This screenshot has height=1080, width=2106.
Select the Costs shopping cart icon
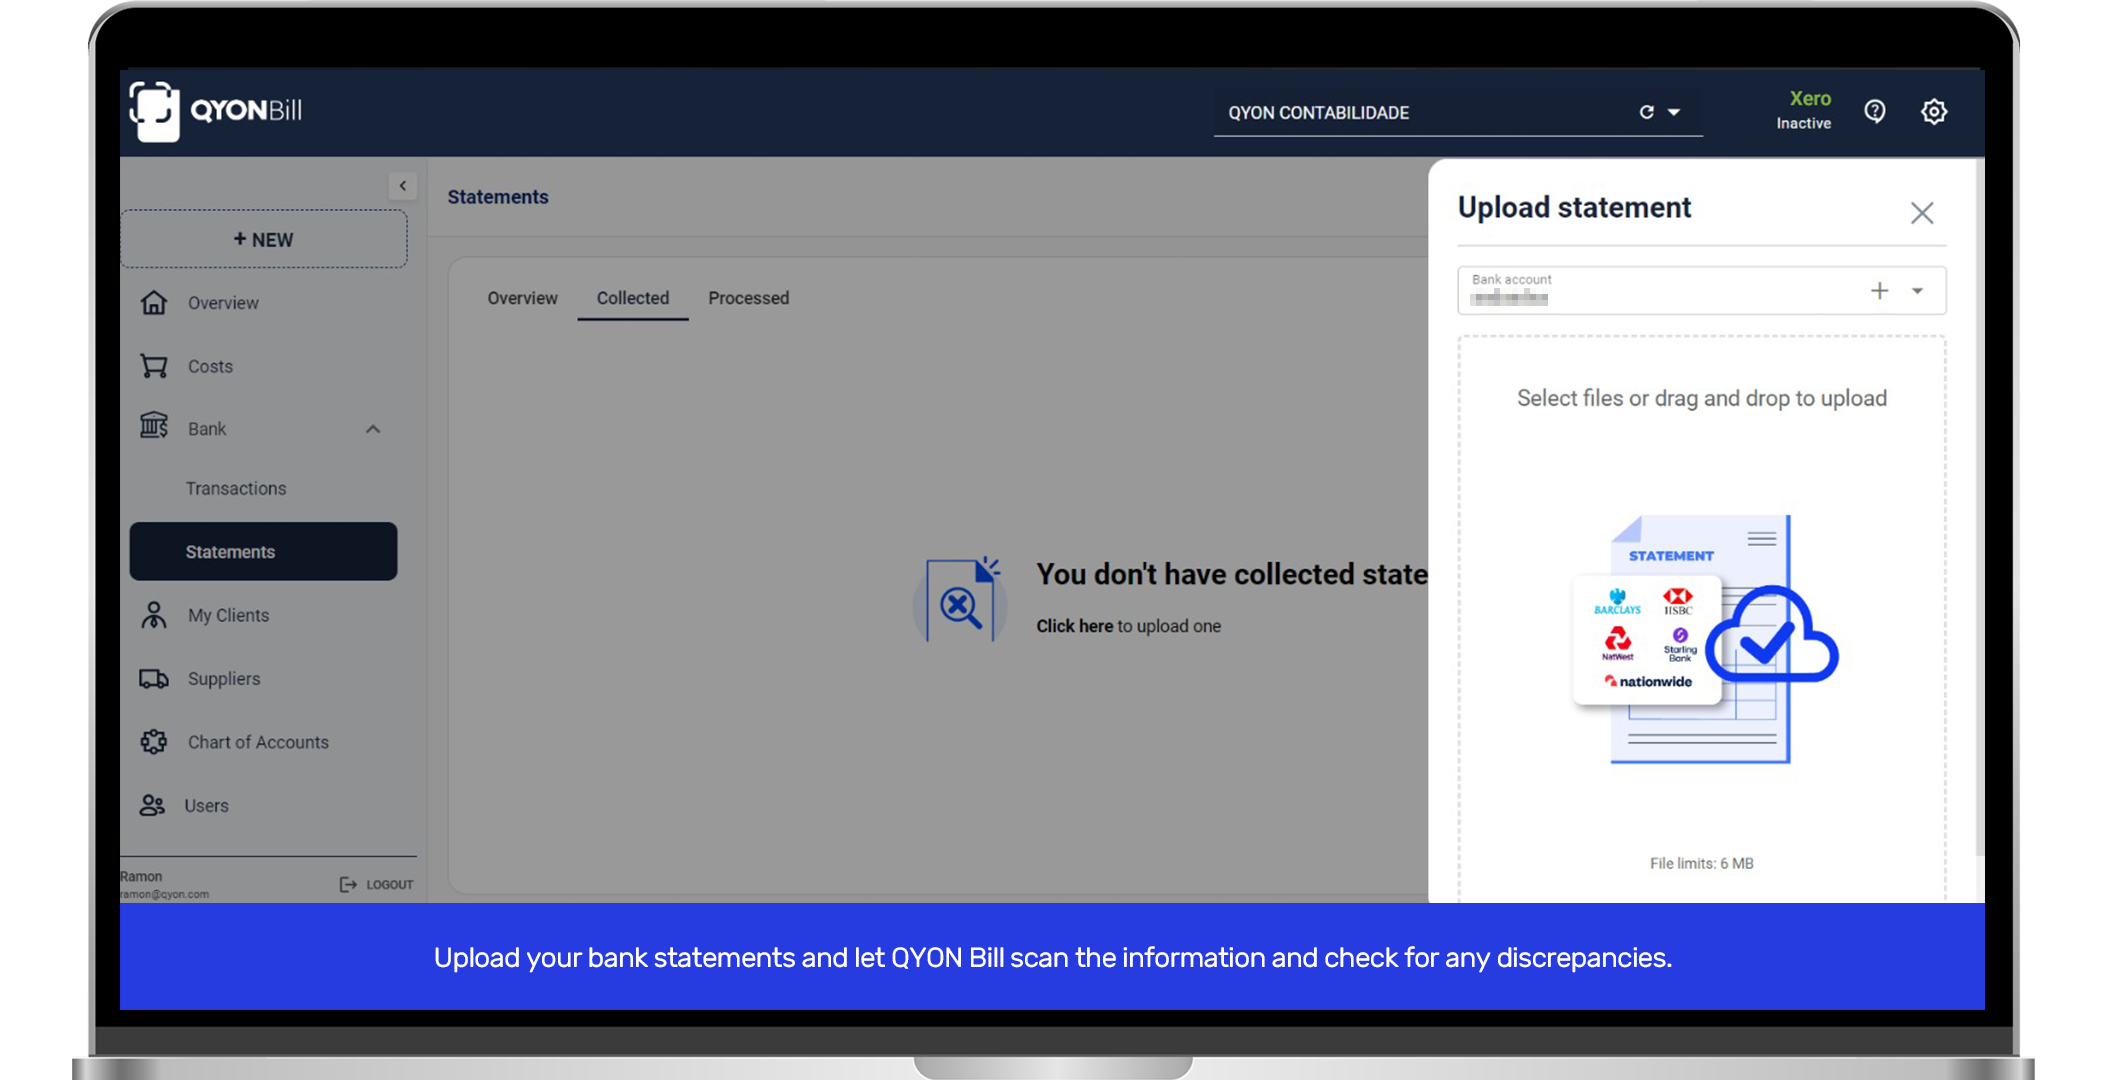[x=154, y=365]
